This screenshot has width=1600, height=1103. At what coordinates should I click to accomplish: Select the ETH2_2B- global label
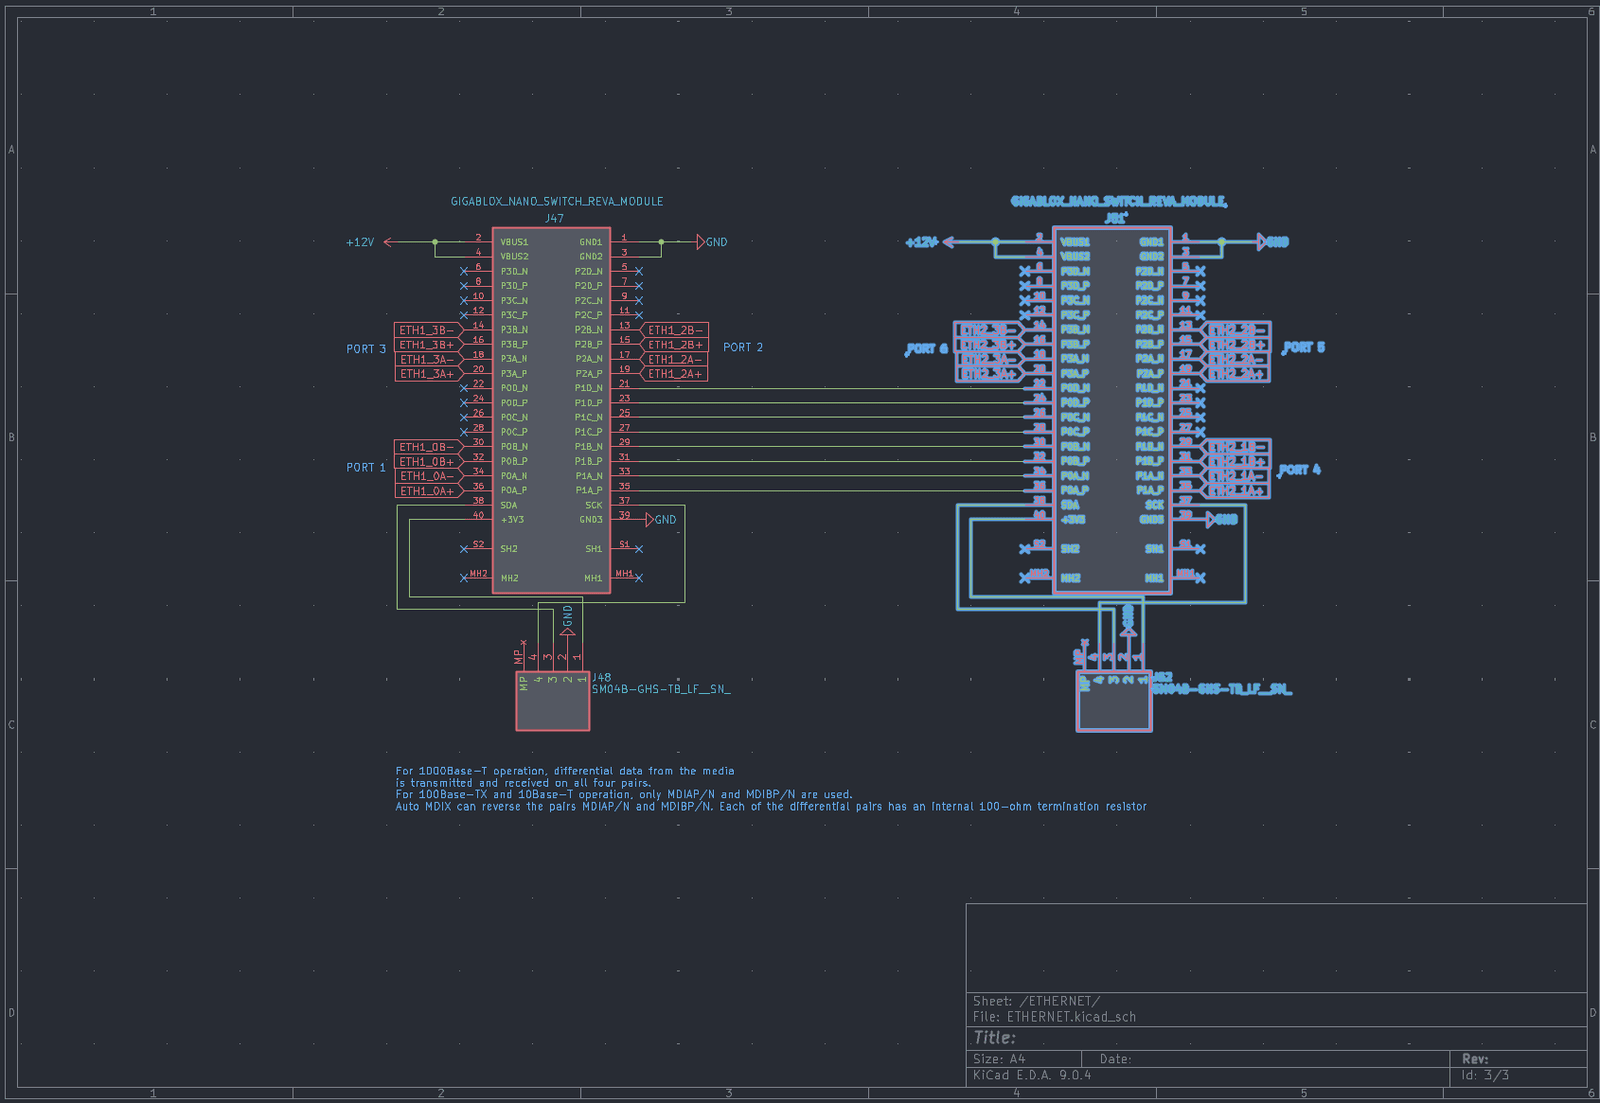[x=1236, y=330]
